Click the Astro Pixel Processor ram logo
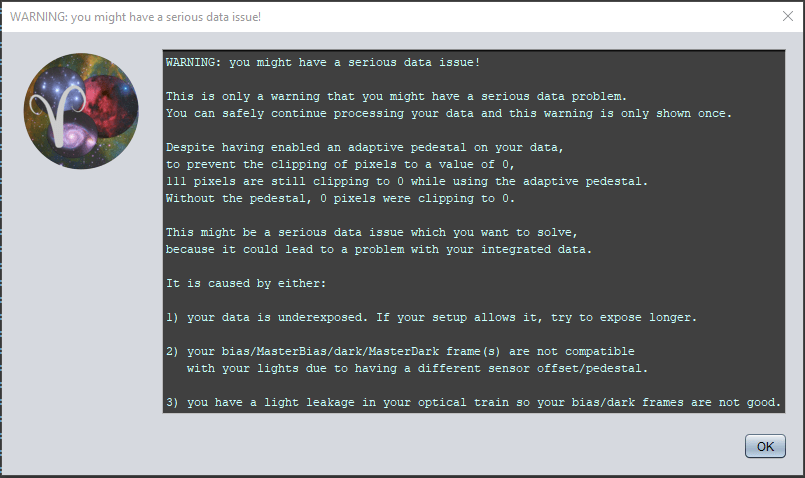Viewport: 805px width, 478px height. (81, 111)
